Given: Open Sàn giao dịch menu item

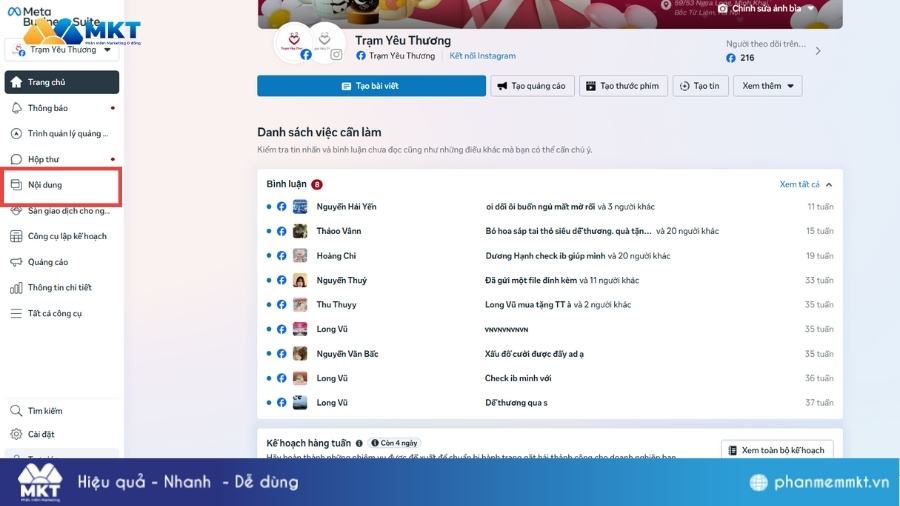Looking at the screenshot, I should [x=61, y=211].
